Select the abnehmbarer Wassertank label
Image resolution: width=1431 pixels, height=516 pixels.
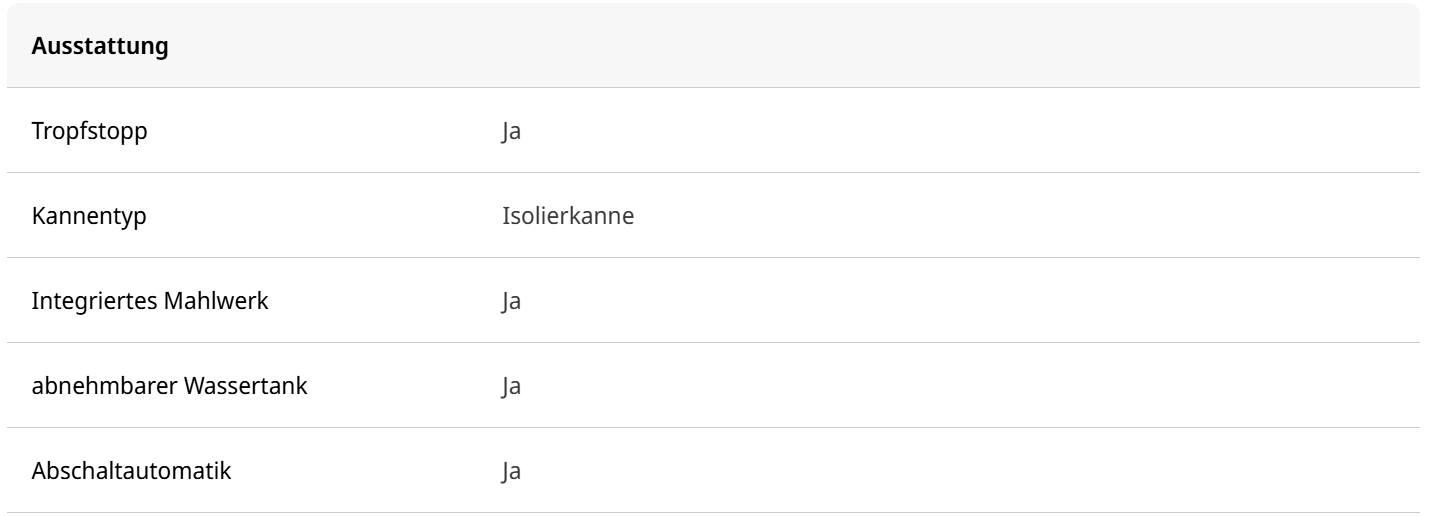point(170,385)
